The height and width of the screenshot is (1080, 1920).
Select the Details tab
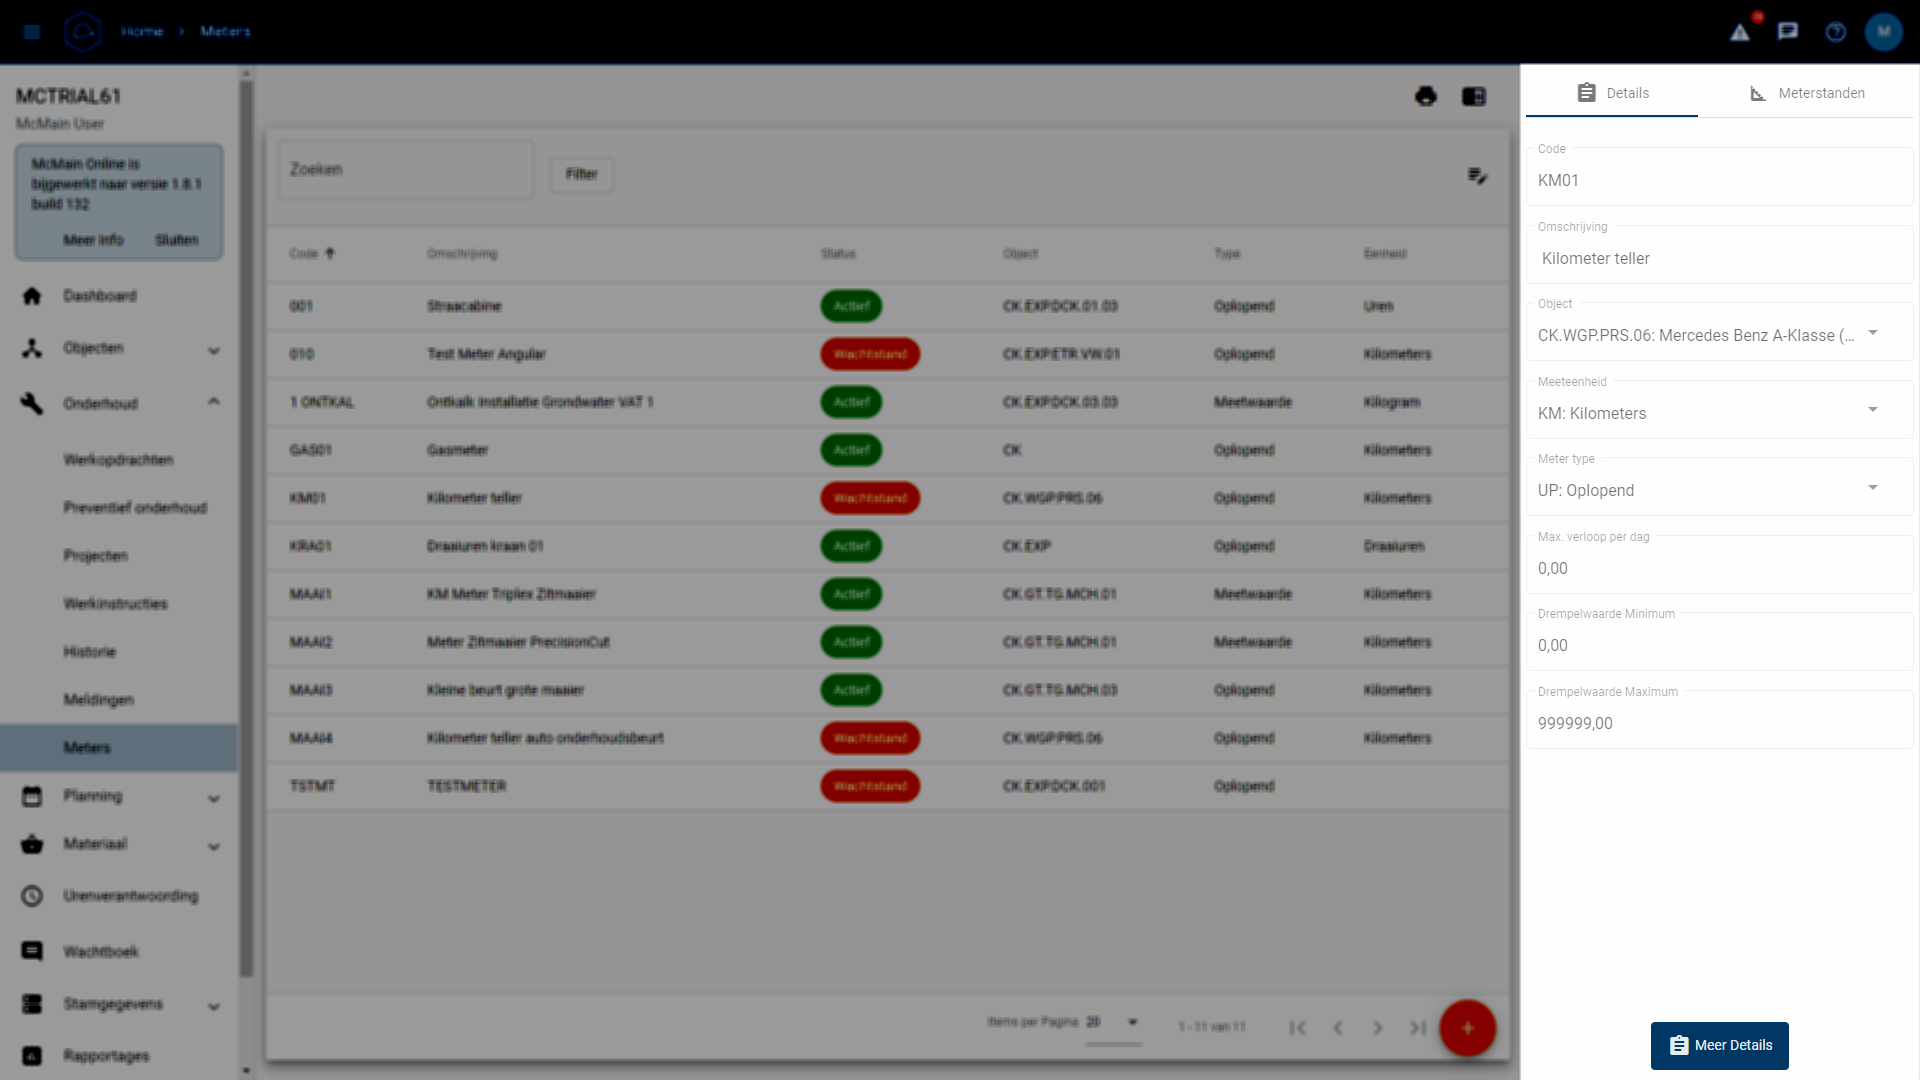click(1612, 93)
